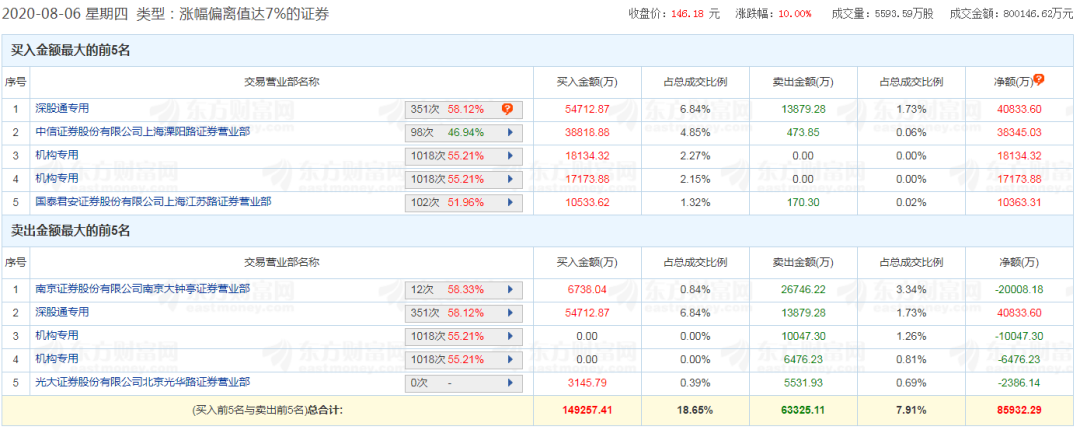Image resolution: width=1080 pixels, height=430 pixels.
Task: Click the blue arrow in the 光大证券 0次 row
Action: (510, 382)
